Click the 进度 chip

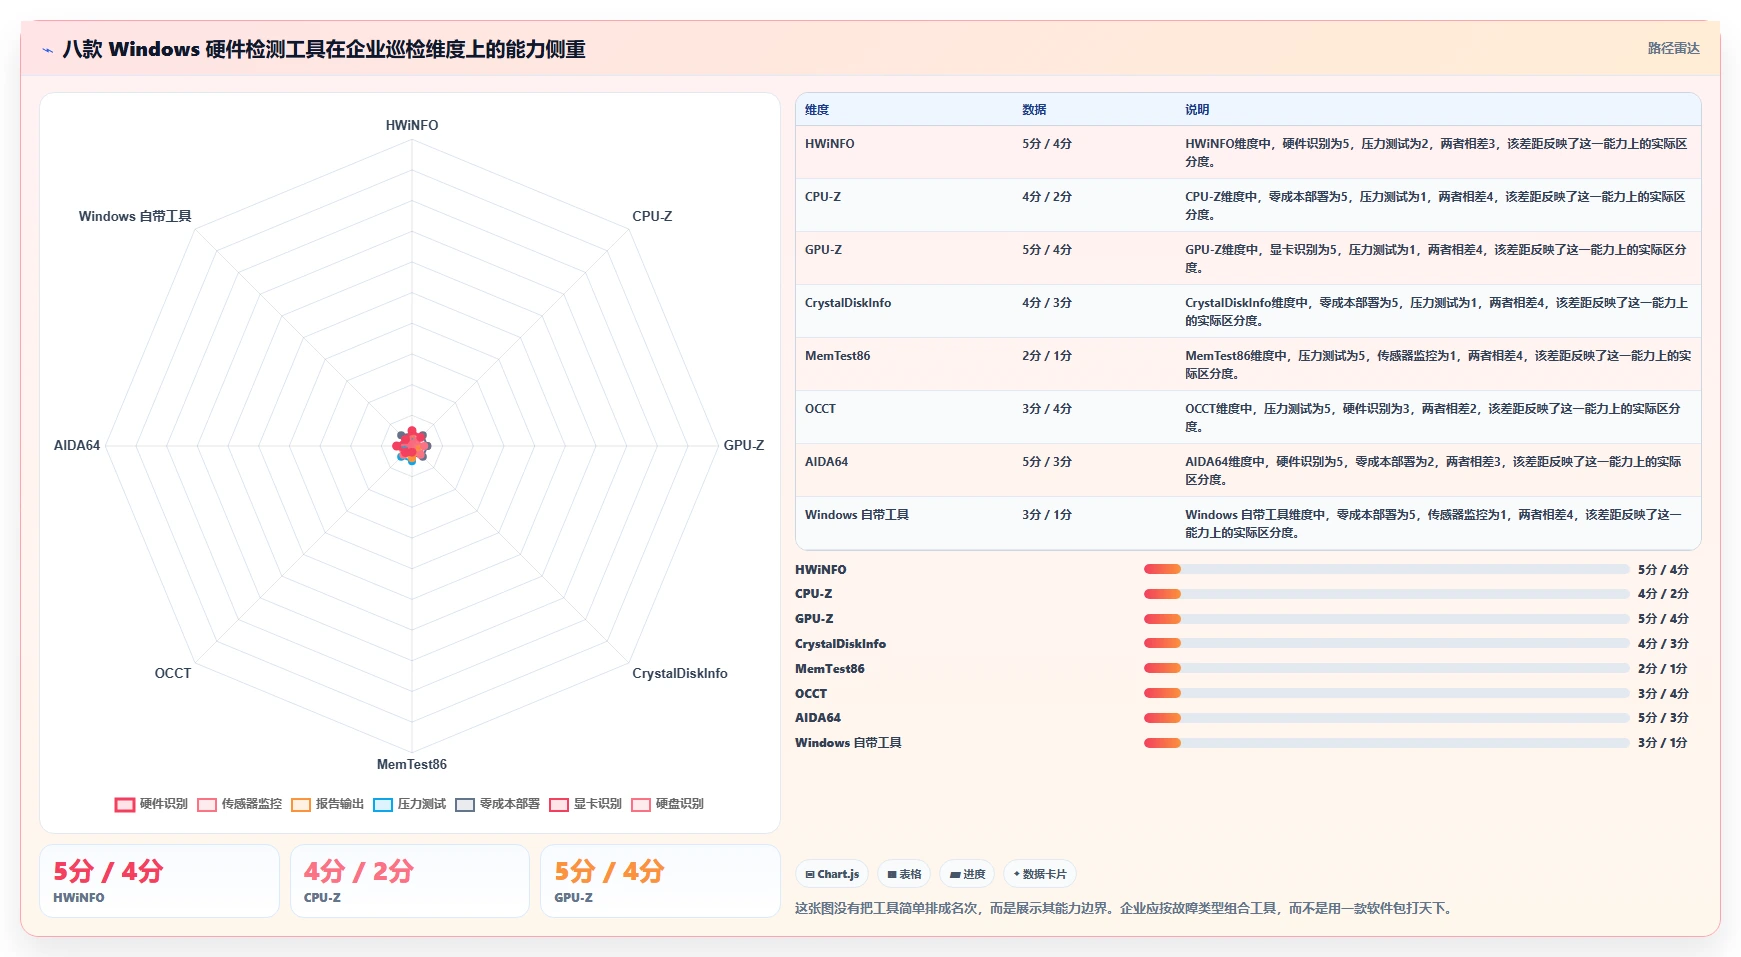(967, 874)
